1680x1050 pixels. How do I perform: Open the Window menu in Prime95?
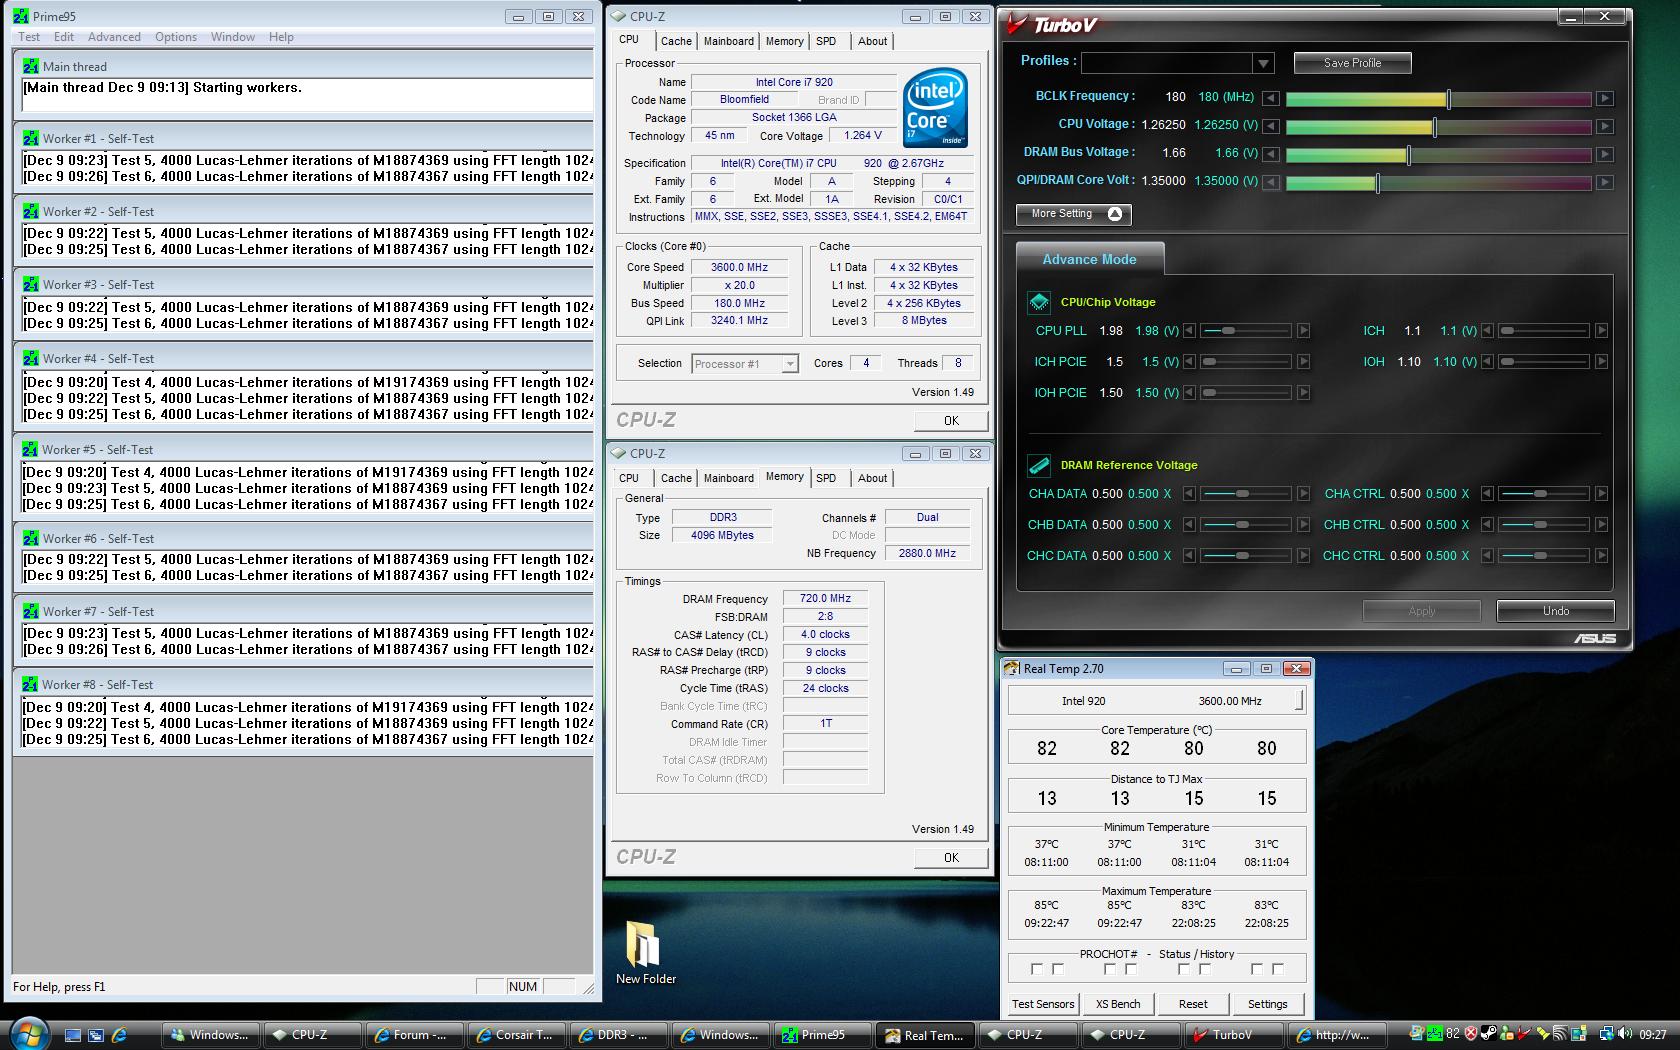pyautogui.click(x=232, y=37)
